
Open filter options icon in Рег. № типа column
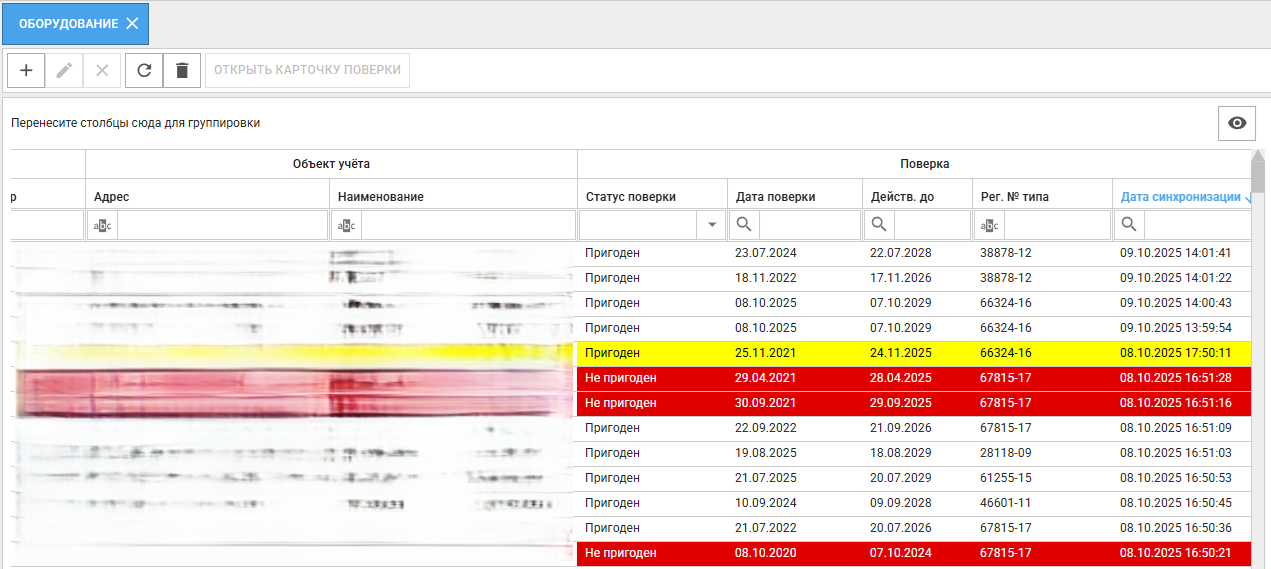(x=989, y=225)
